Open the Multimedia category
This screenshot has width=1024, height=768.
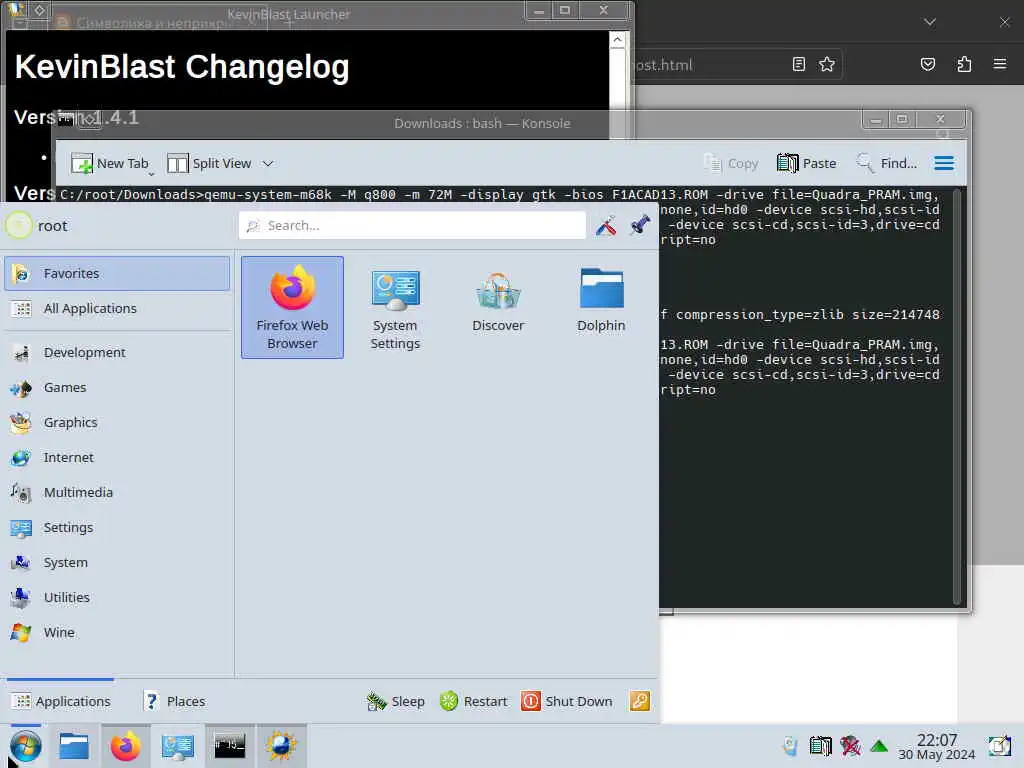(118, 492)
